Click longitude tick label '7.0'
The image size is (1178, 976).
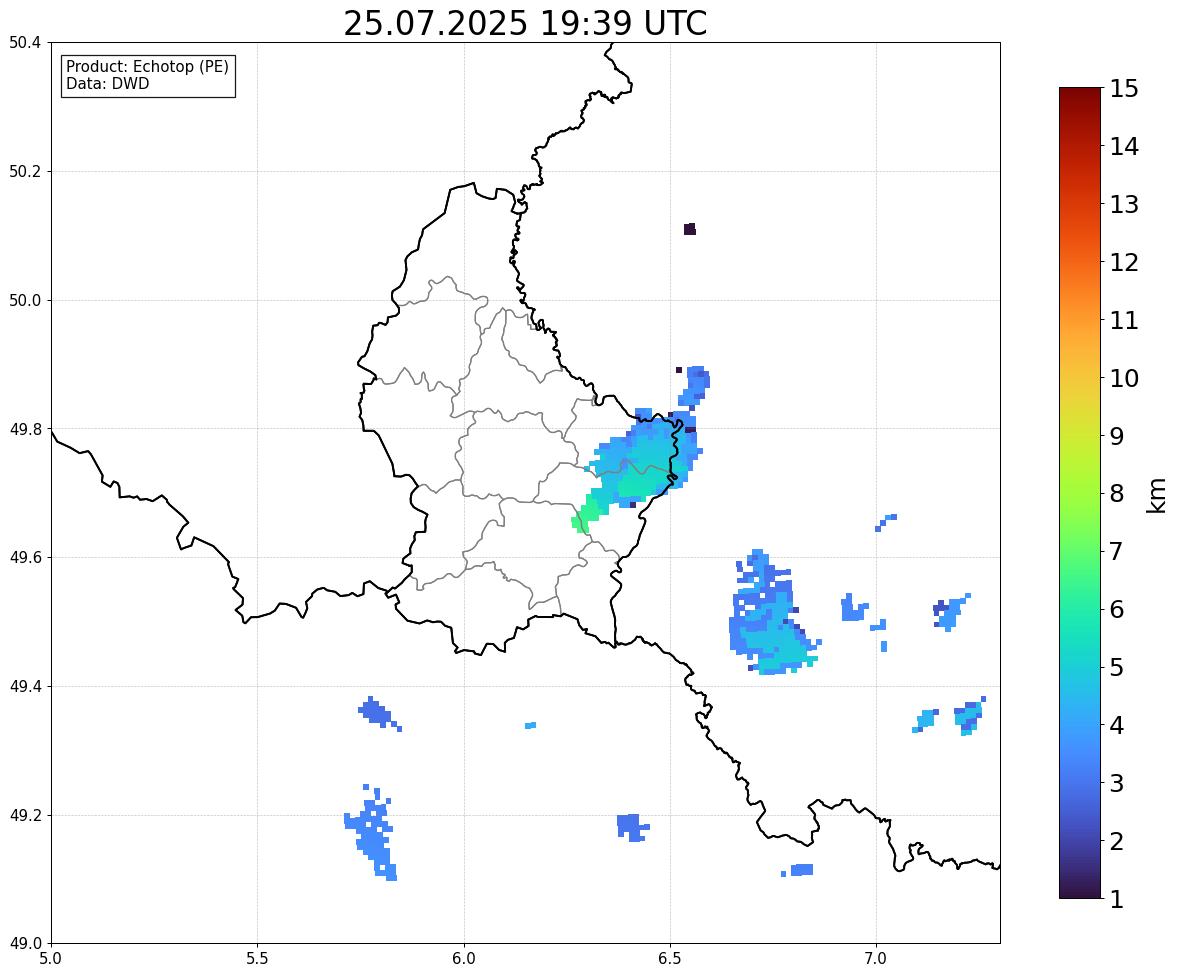(877, 959)
